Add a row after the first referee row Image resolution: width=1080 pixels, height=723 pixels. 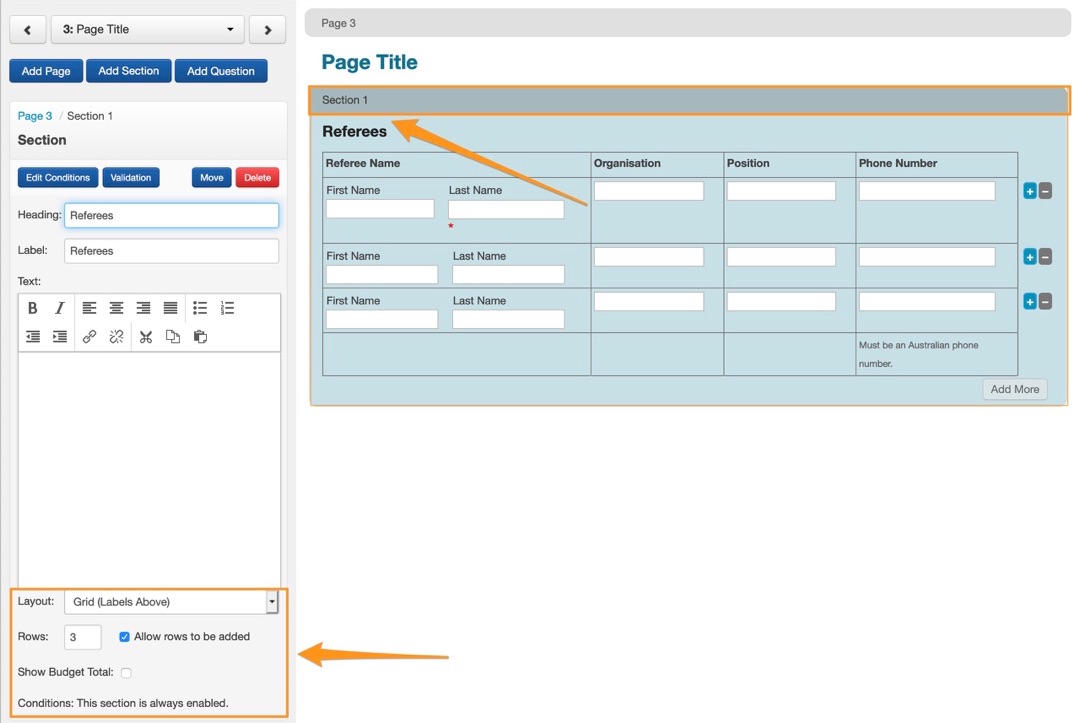click(1029, 191)
